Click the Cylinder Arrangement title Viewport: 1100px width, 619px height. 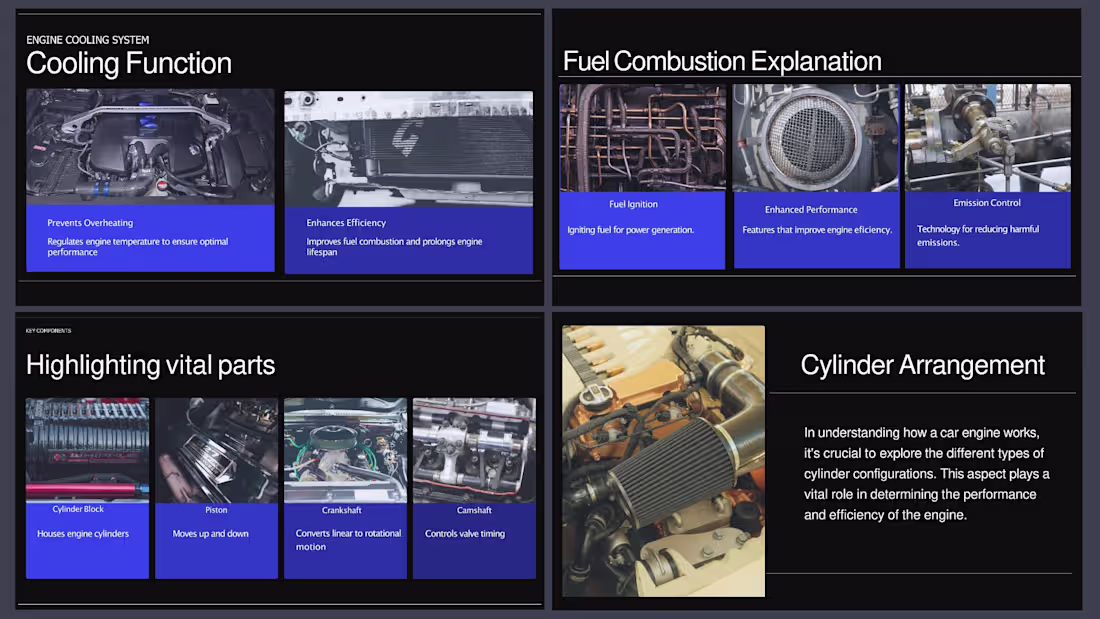coord(922,366)
